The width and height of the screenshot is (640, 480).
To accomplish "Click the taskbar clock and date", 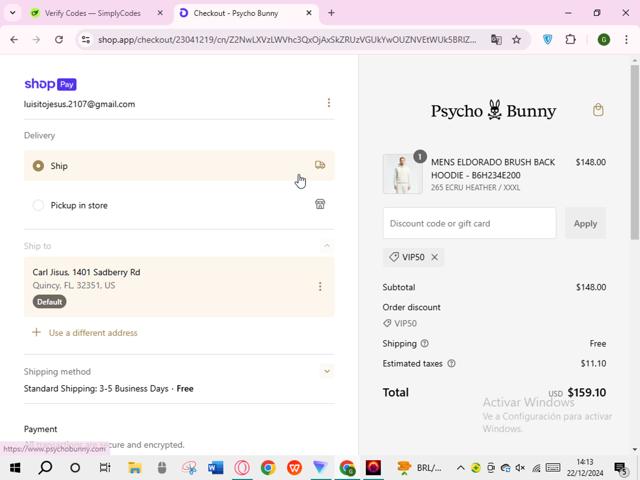I will pos(585,468).
